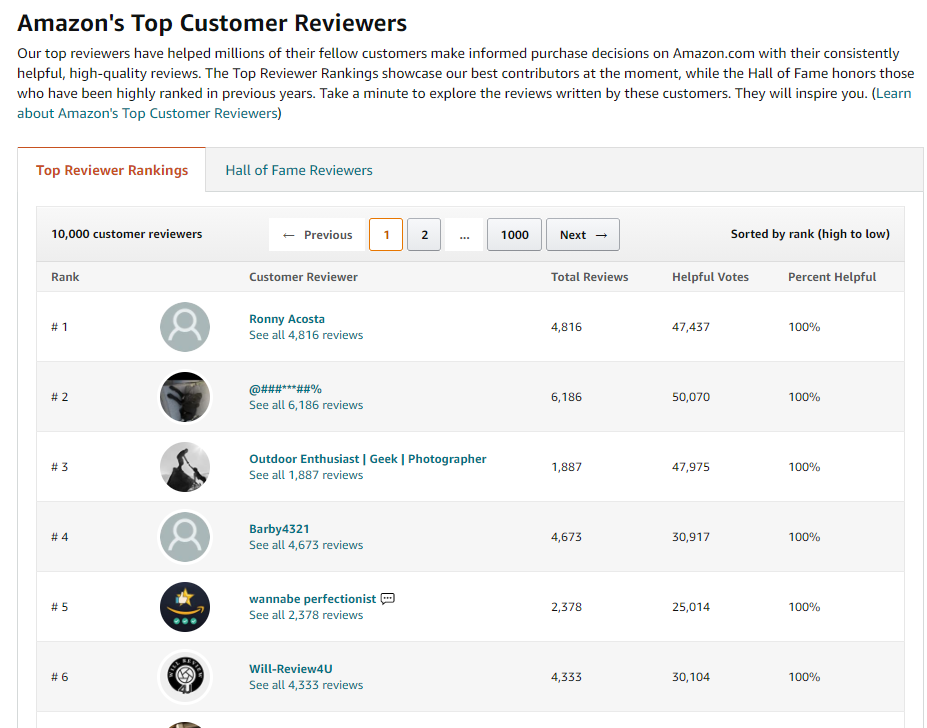Click the 1,887 cell under Total Reviews
The image size is (927, 728).
point(566,467)
